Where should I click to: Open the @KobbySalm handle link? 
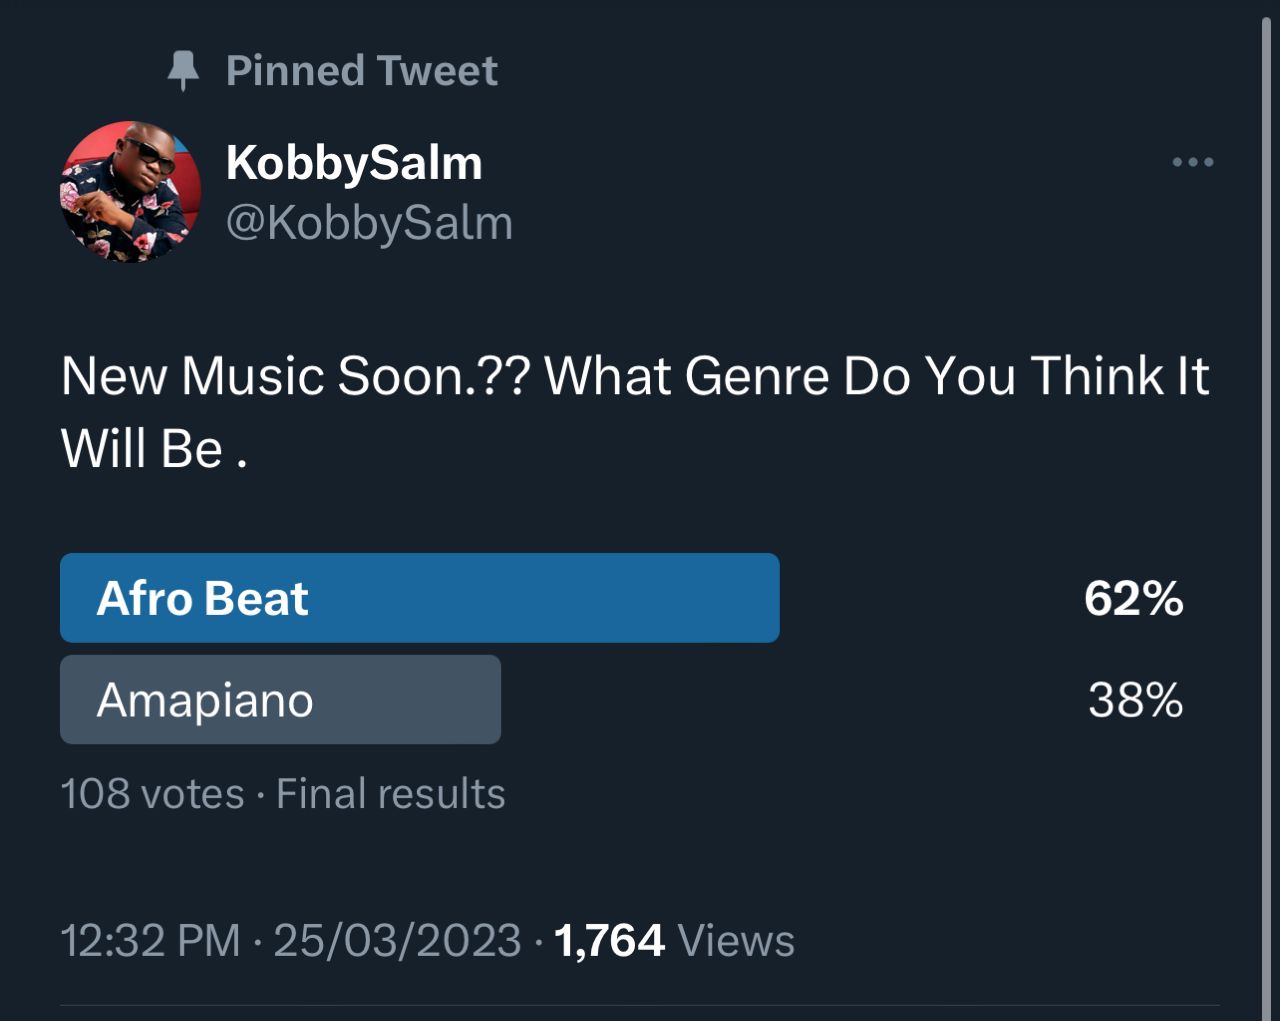click(x=369, y=222)
